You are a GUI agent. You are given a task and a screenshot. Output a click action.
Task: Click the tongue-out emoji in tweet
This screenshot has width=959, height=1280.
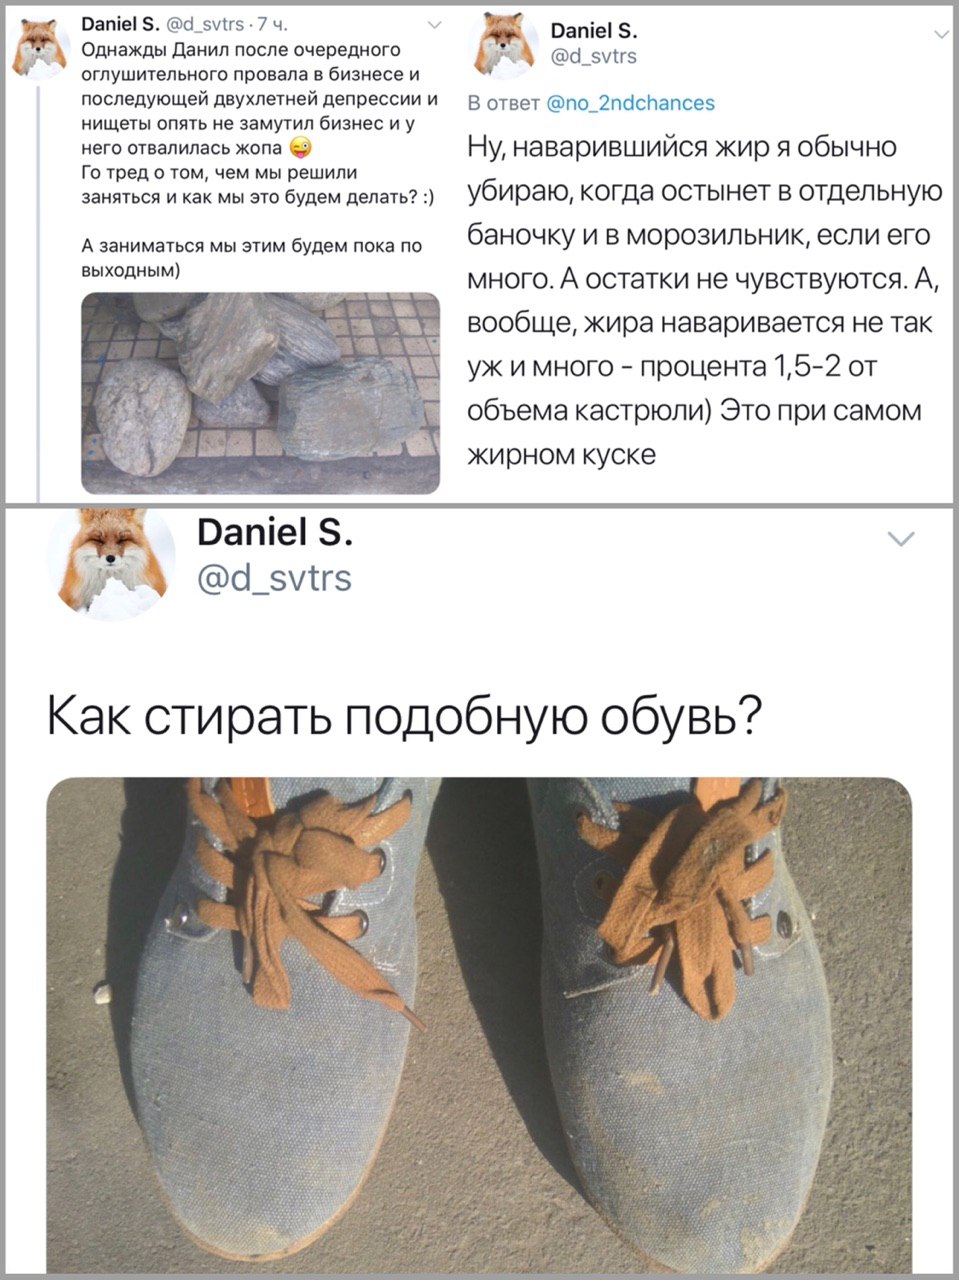pos(300,149)
